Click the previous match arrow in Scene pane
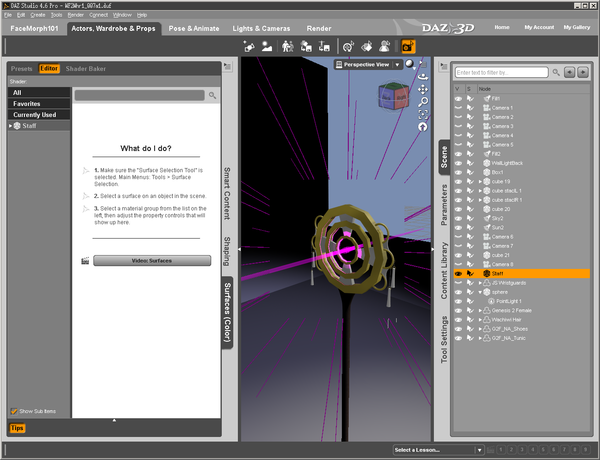600x460 pixels. click(x=569, y=72)
